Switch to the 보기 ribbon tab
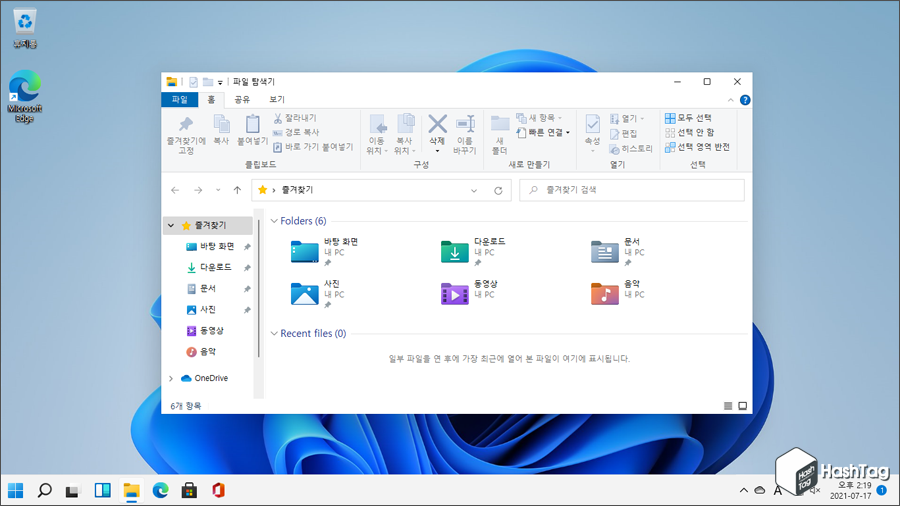900x506 pixels. point(277,99)
